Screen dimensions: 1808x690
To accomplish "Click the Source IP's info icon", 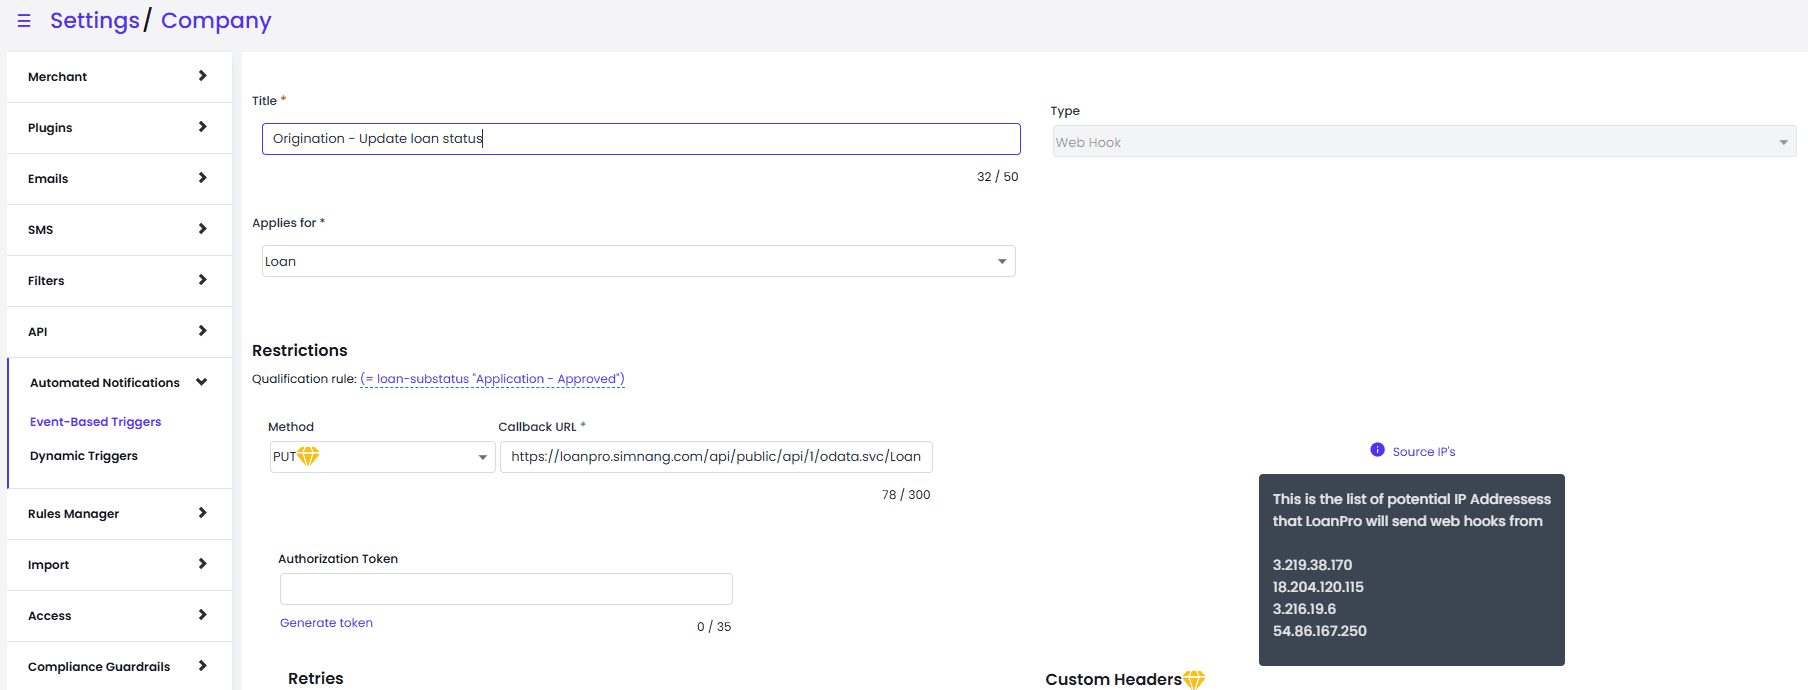I will point(1377,450).
